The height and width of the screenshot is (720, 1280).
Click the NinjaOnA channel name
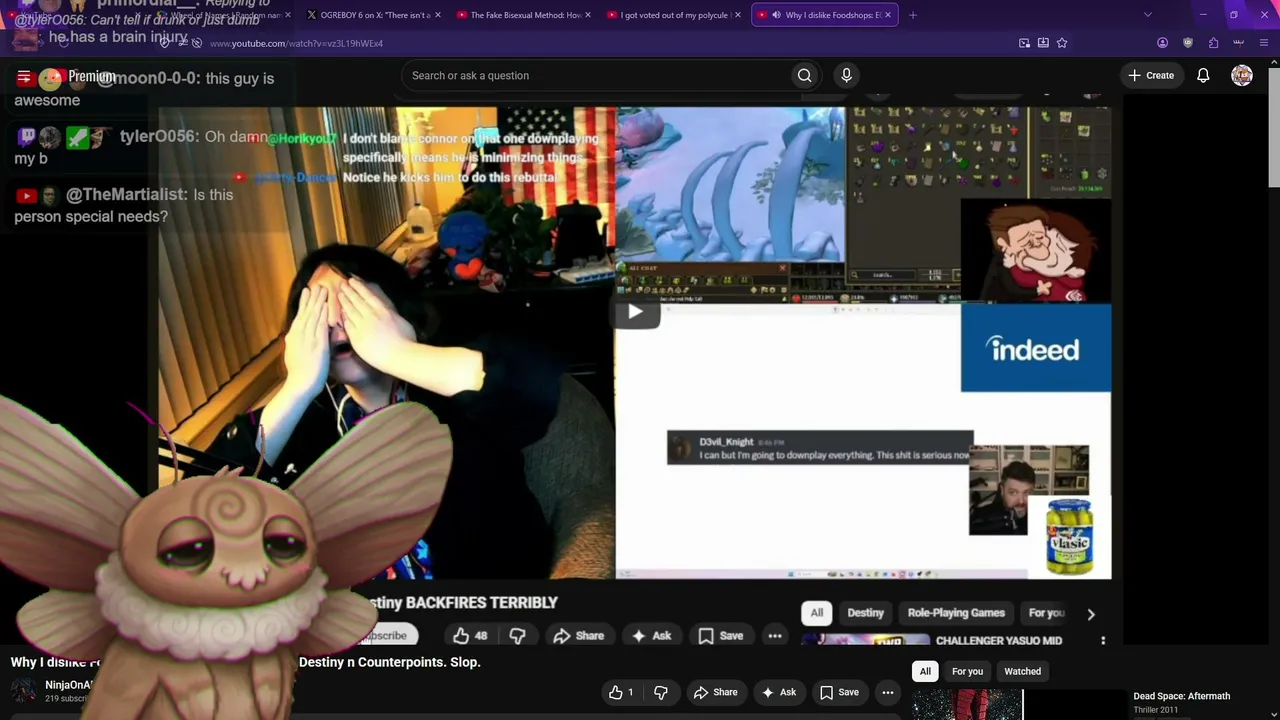[x=68, y=685]
